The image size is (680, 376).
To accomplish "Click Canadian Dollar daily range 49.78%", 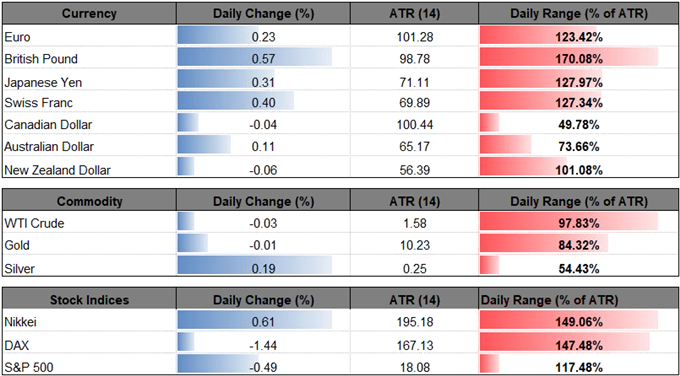I will point(578,125).
